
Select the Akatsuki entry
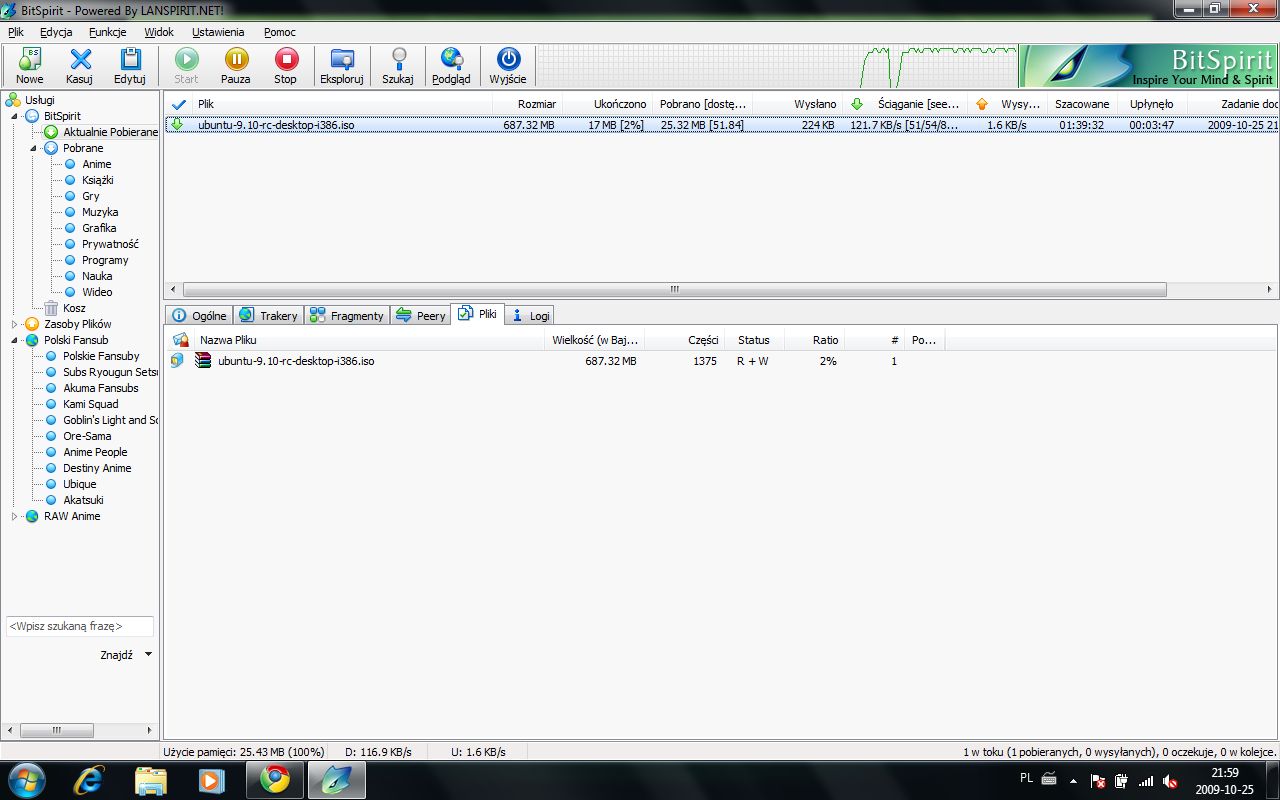coord(83,500)
